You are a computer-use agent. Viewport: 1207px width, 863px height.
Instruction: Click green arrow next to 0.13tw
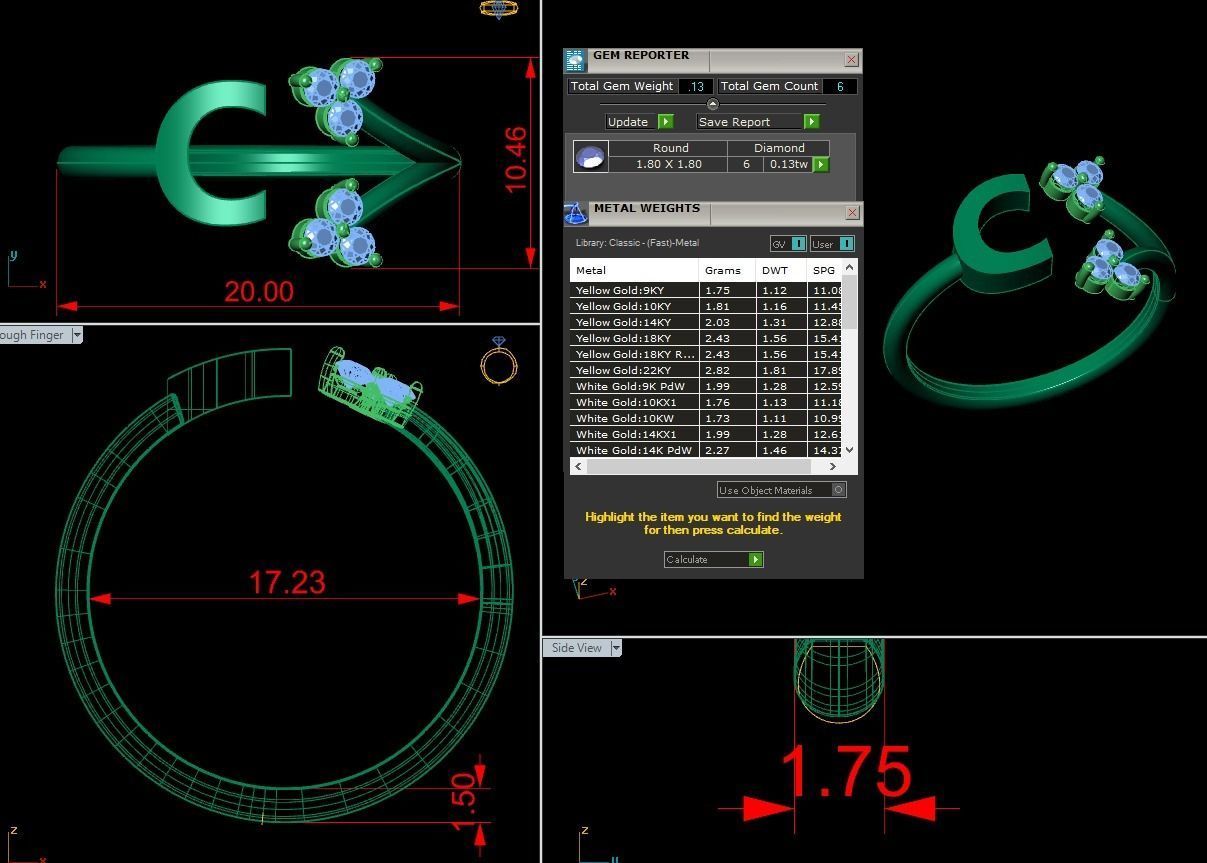coord(821,164)
